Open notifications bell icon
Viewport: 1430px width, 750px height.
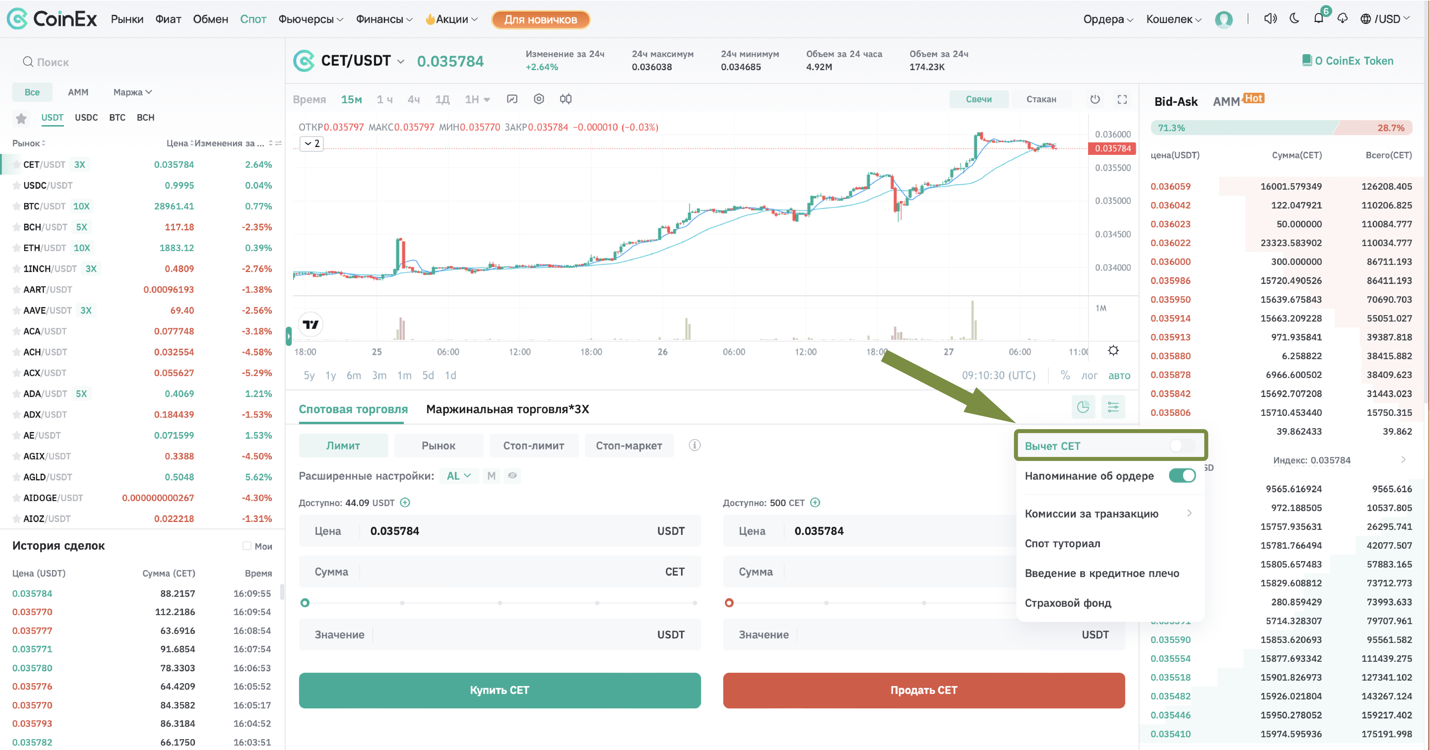click(1319, 19)
